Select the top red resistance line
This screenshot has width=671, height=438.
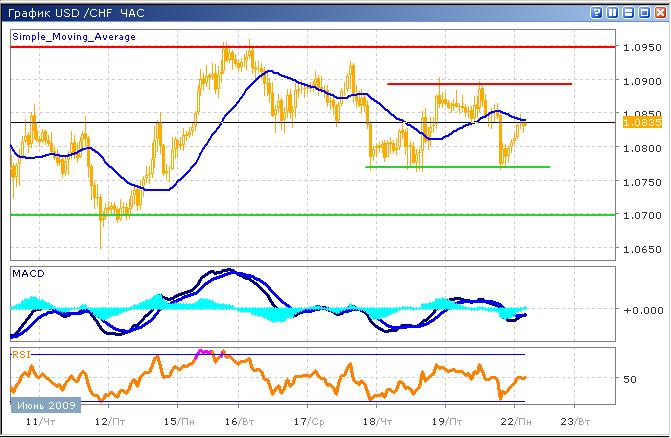[300, 47]
